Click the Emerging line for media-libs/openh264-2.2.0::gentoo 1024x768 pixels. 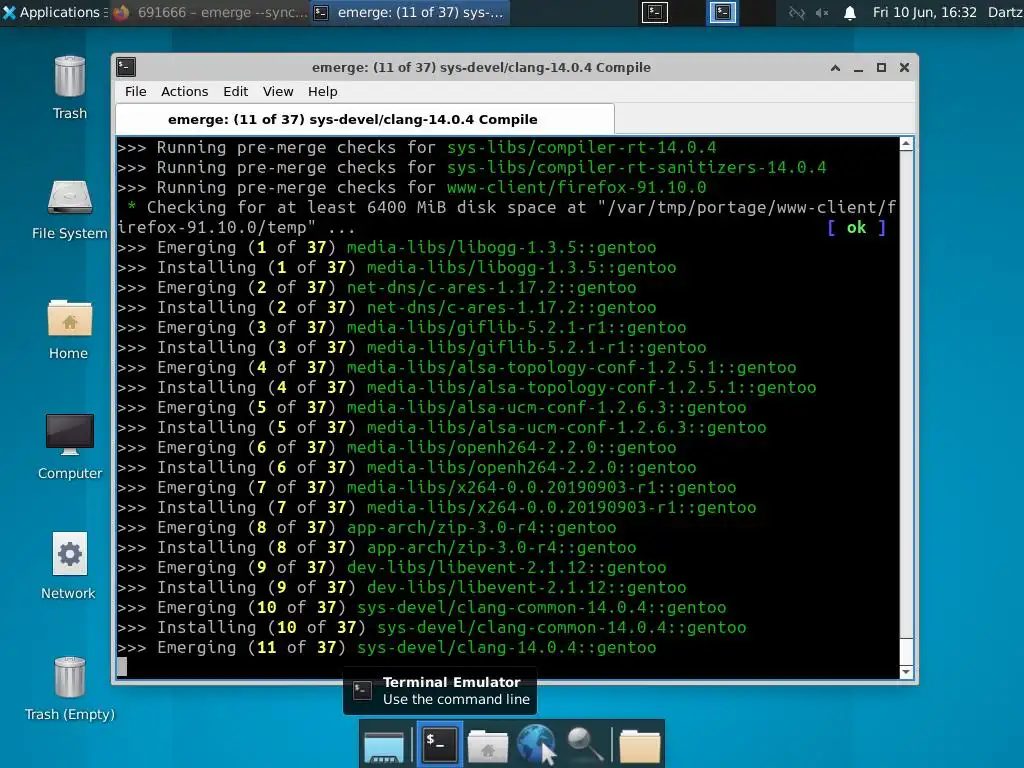[396, 447]
